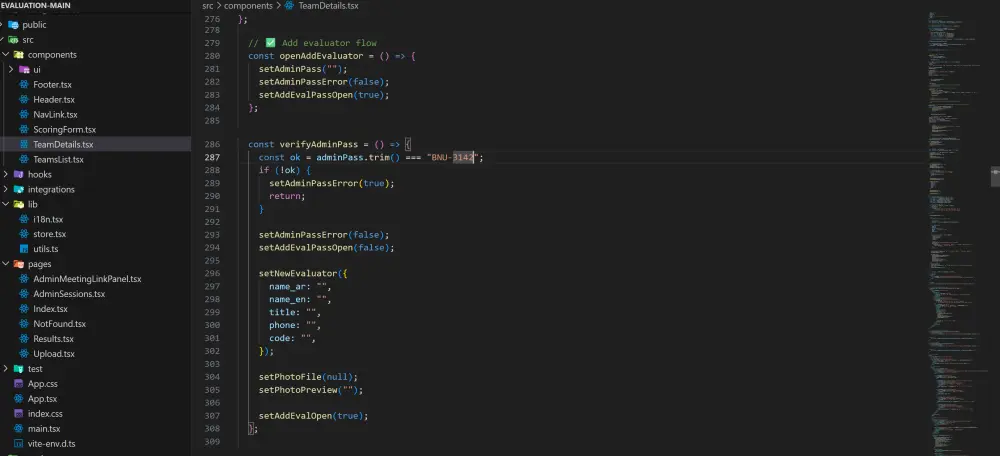Click line number 287 in gutter
1000x456 pixels.
point(212,158)
